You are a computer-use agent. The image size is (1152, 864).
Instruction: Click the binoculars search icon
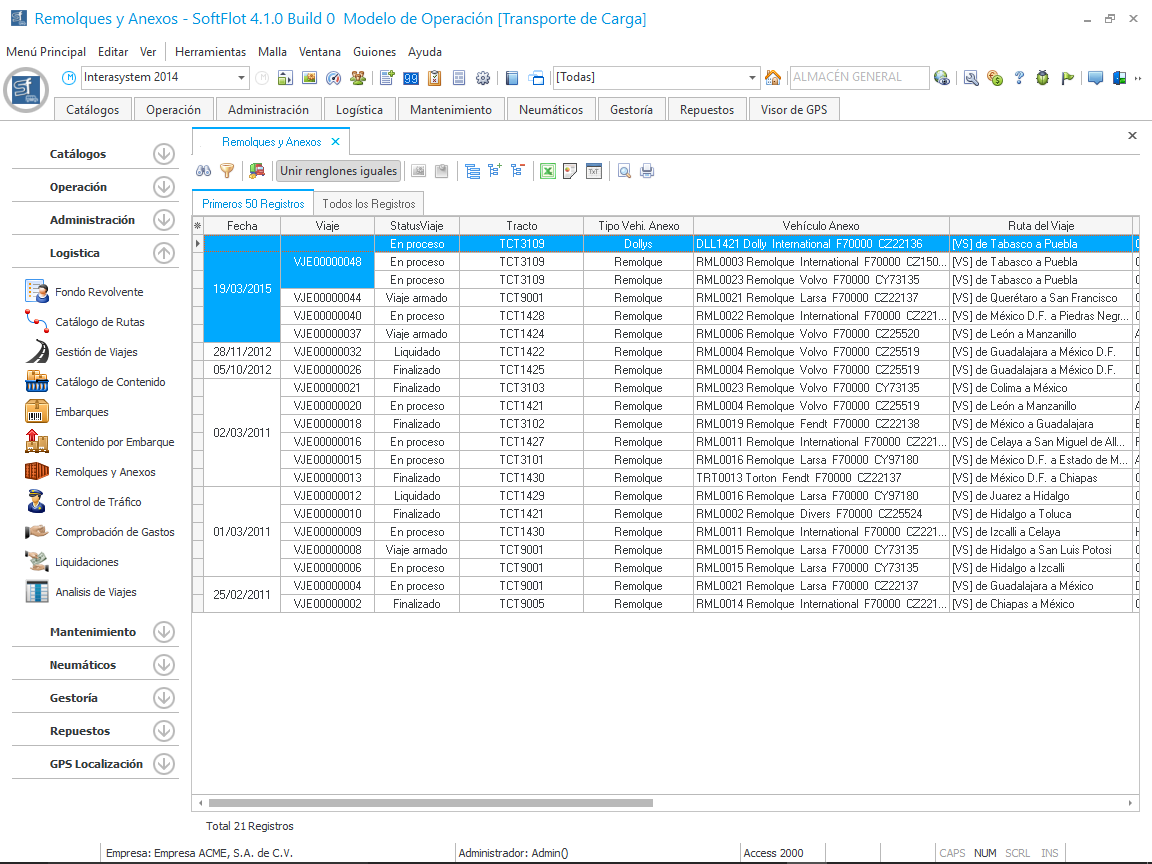click(x=203, y=171)
